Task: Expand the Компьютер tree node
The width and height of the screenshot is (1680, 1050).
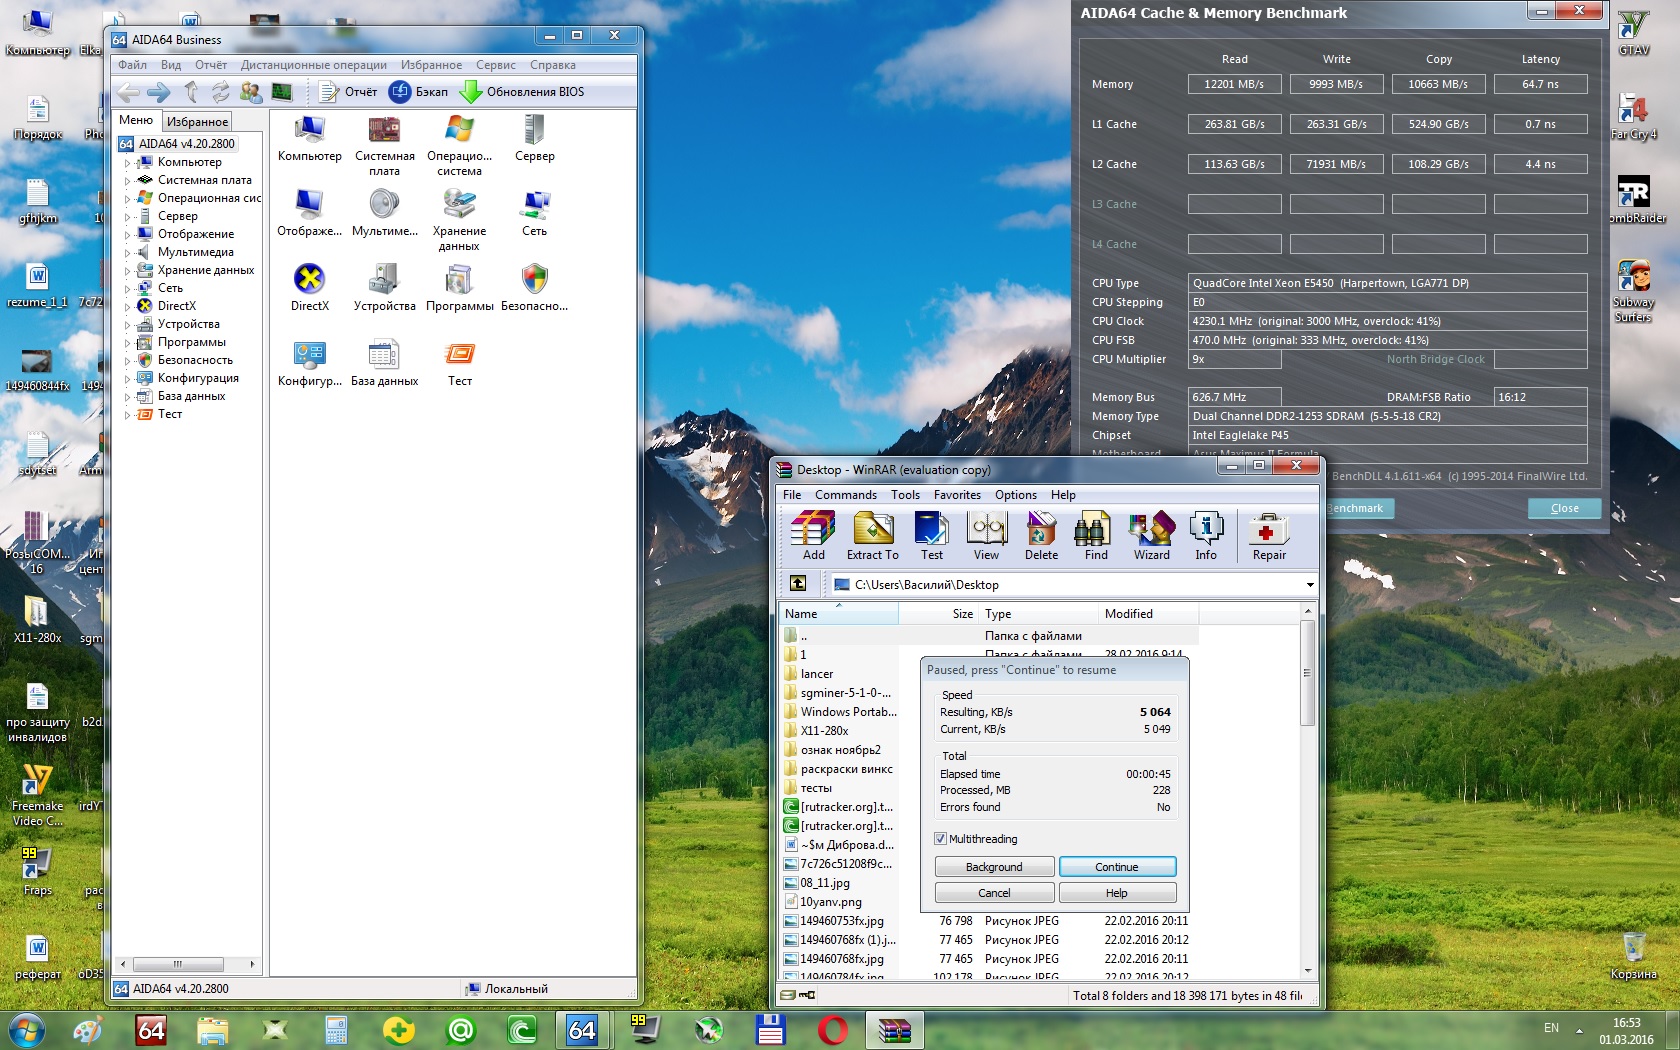Action: pyautogui.click(x=127, y=163)
